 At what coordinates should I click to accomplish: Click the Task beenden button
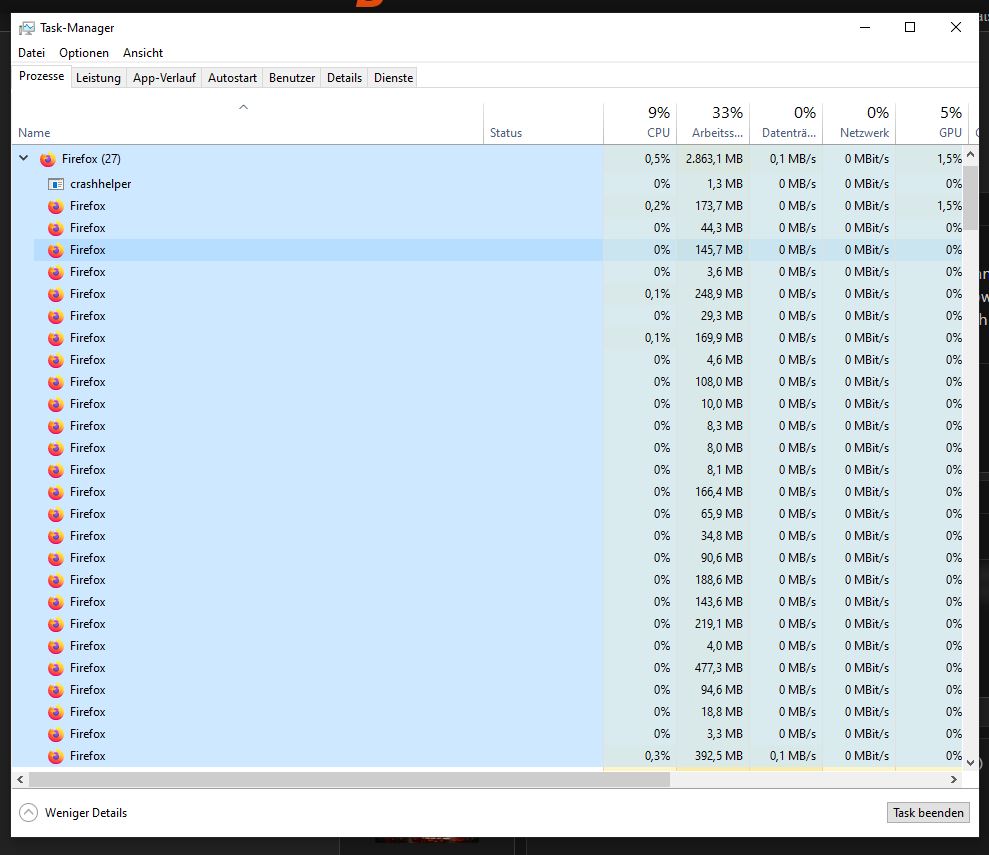928,813
